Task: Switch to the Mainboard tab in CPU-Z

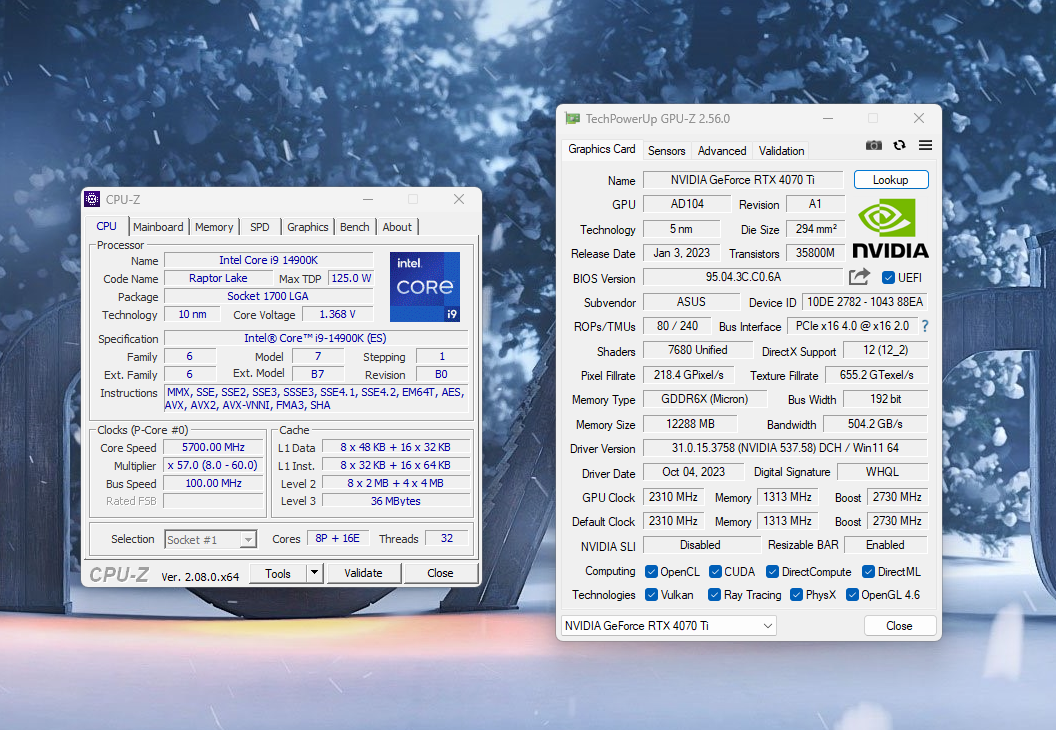Action: [158, 227]
